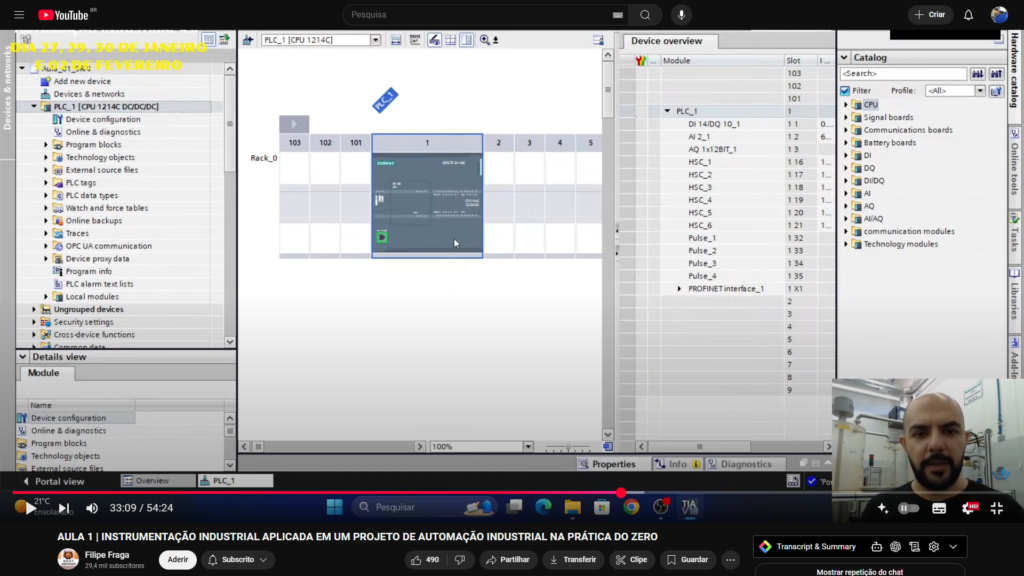The width and height of the screenshot is (1024, 576).
Task: Click the ChatGPT icon in Transcript bar
Action: (x=895, y=547)
